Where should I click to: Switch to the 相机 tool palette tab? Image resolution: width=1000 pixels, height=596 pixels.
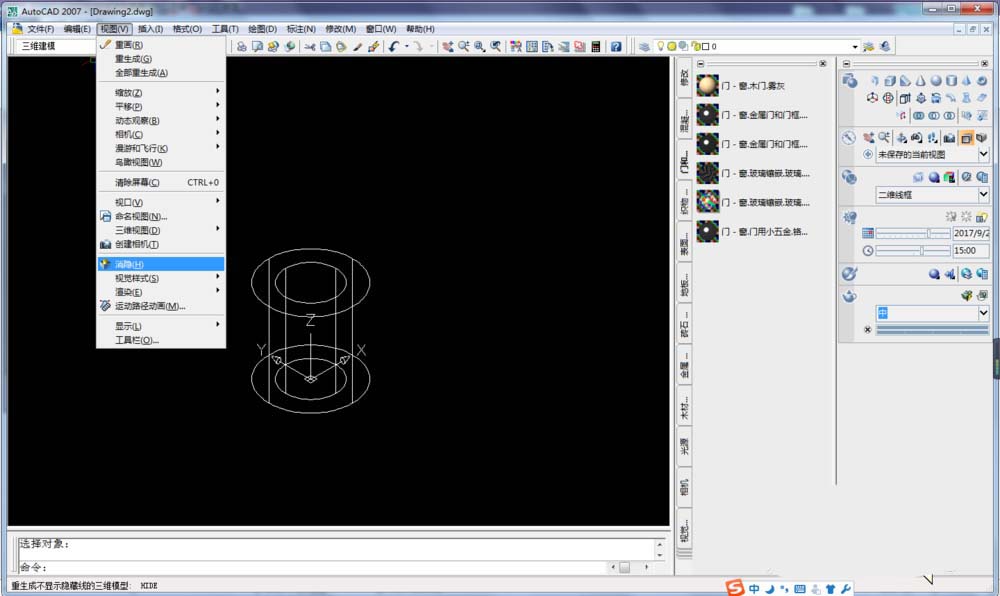point(684,487)
